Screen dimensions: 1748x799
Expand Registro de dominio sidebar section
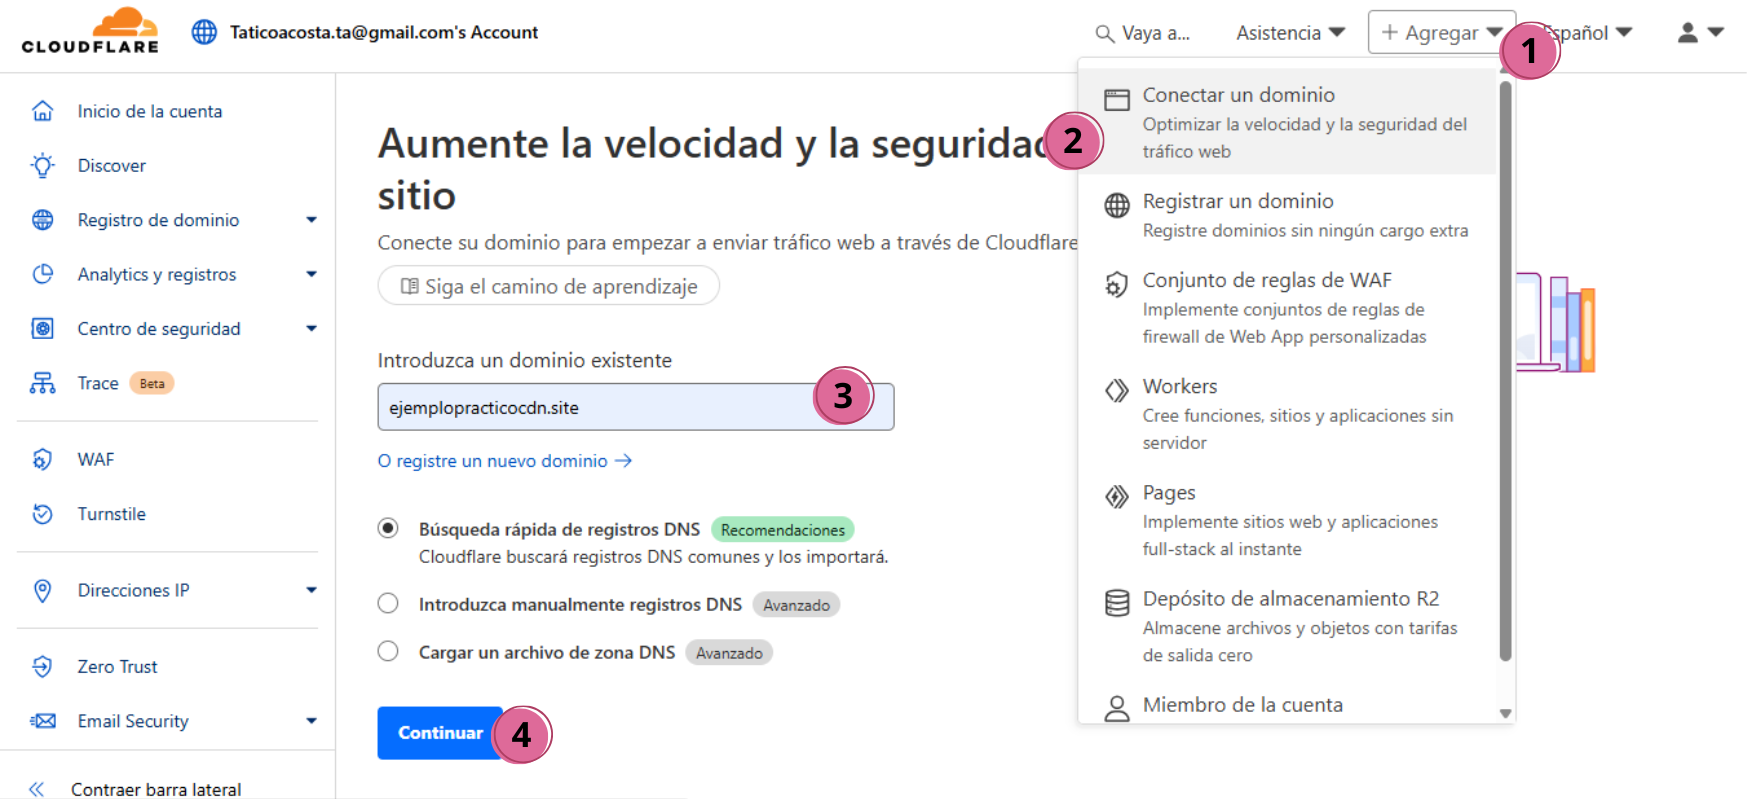click(x=311, y=220)
